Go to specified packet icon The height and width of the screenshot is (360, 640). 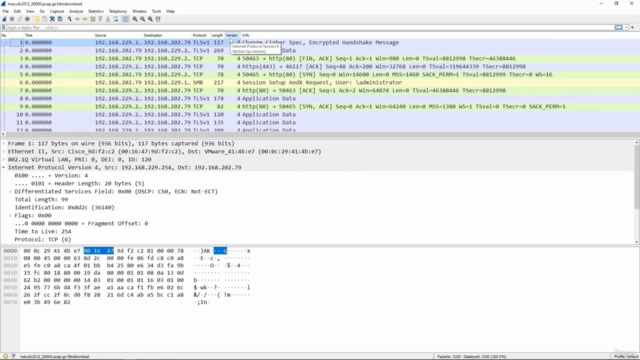pos(93,19)
